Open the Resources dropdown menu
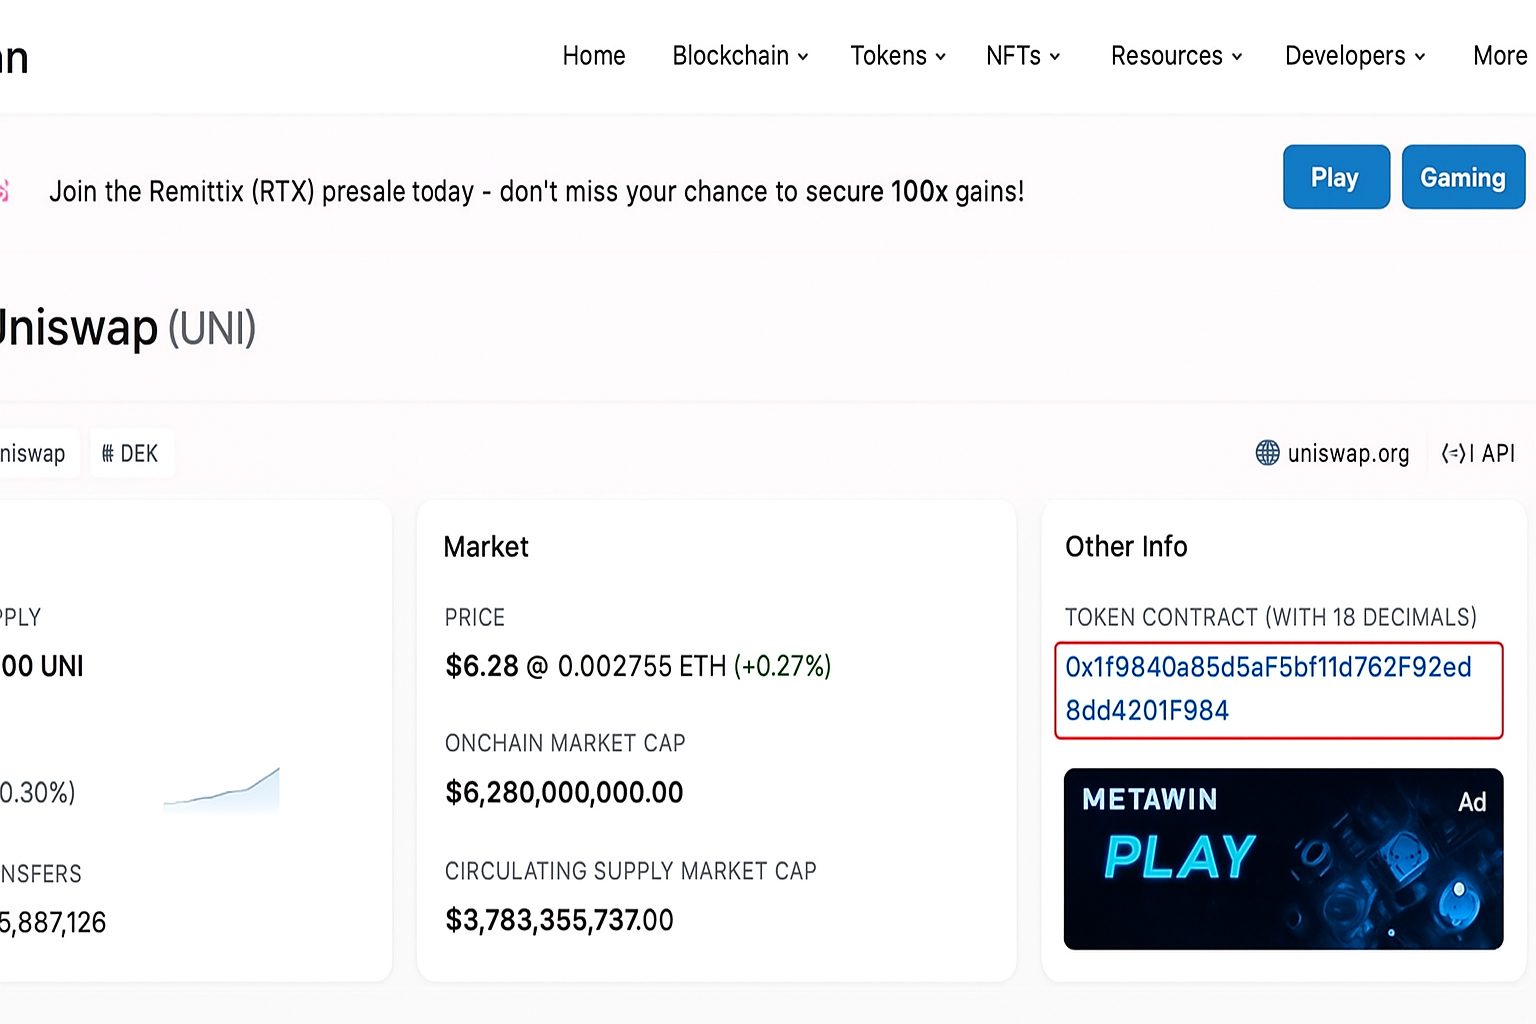Image resolution: width=1536 pixels, height=1024 pixels. point(1177,56)
